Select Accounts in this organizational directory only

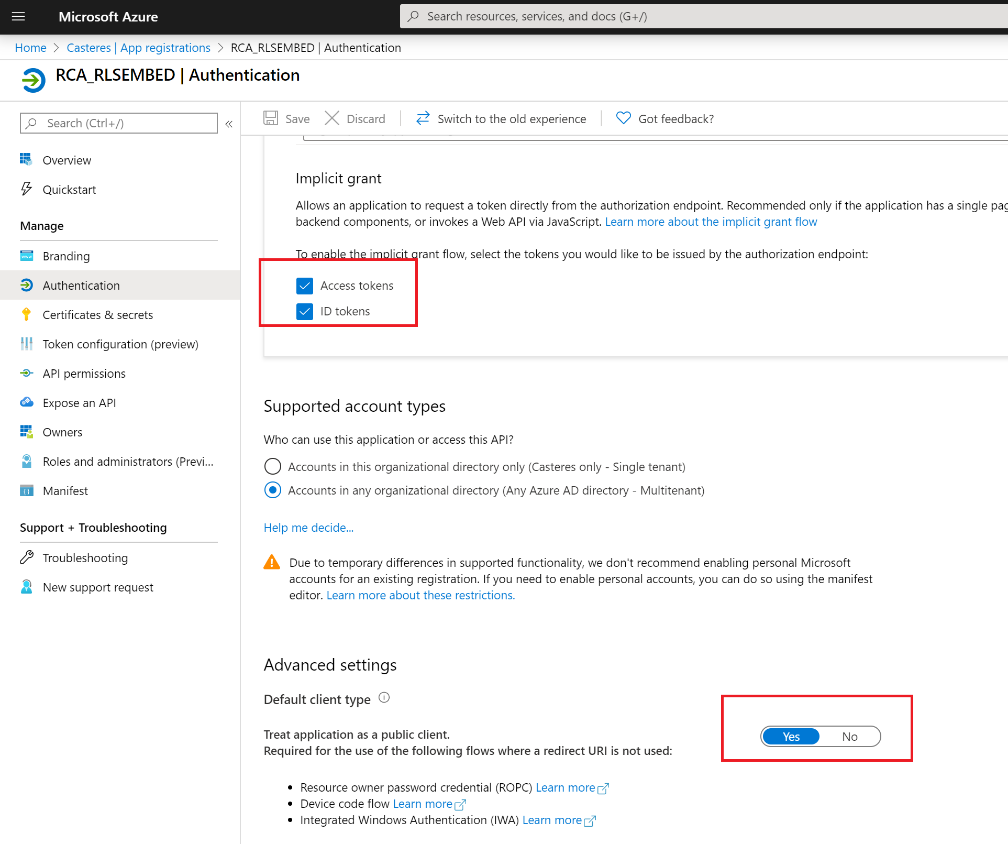coord(272,466)
